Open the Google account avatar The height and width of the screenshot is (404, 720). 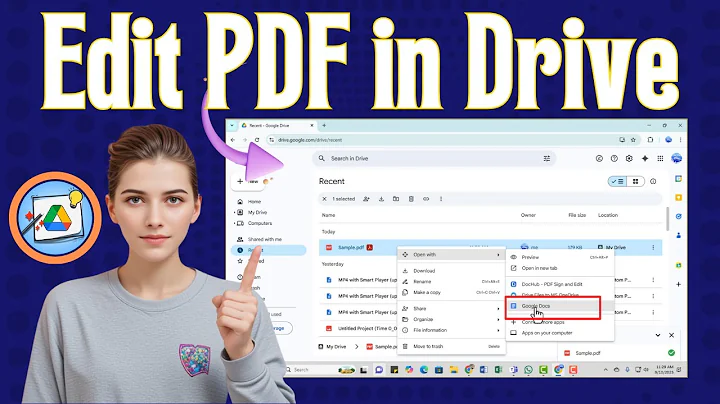[676, 158]
